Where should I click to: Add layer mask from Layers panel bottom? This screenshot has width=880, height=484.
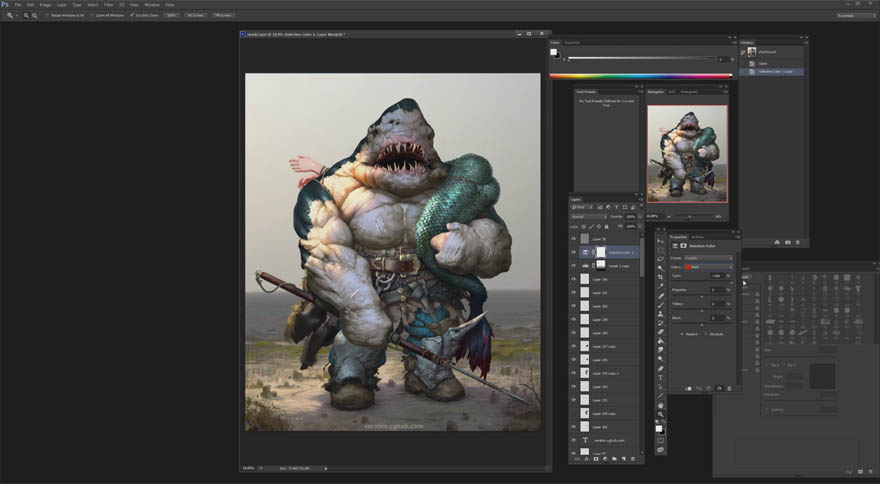tap(596, 459)
